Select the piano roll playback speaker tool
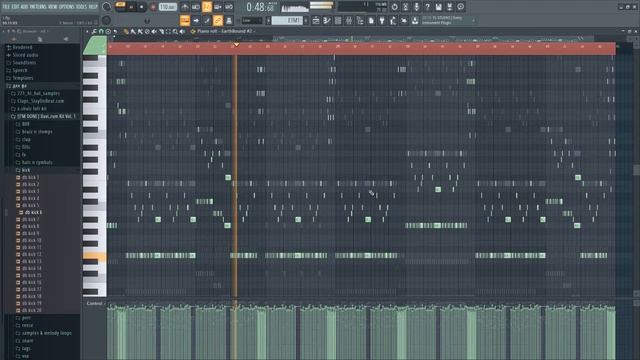 (182, 31)
